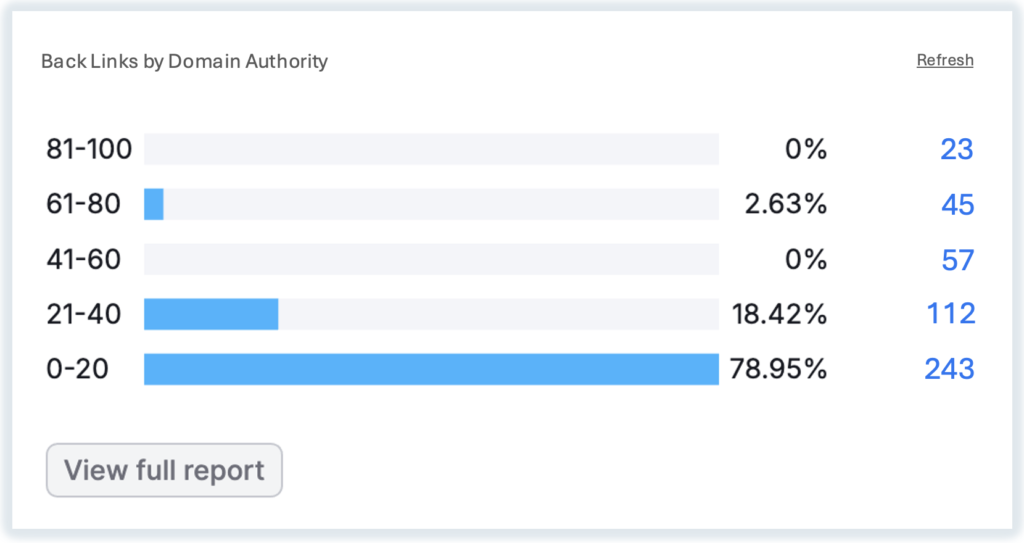Select the 0-20 blue progress bar
Image resolution: width=1024 pixels, height=543 pixels.
(431, 369)
